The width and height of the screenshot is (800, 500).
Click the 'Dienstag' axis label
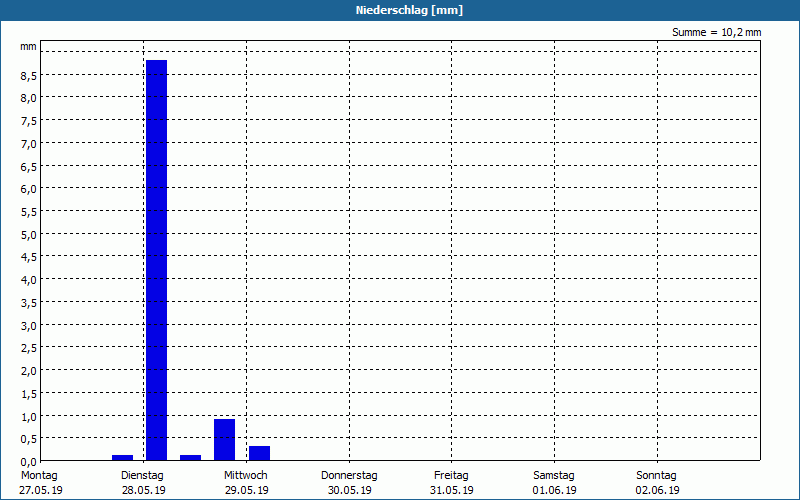coord(142,476)
